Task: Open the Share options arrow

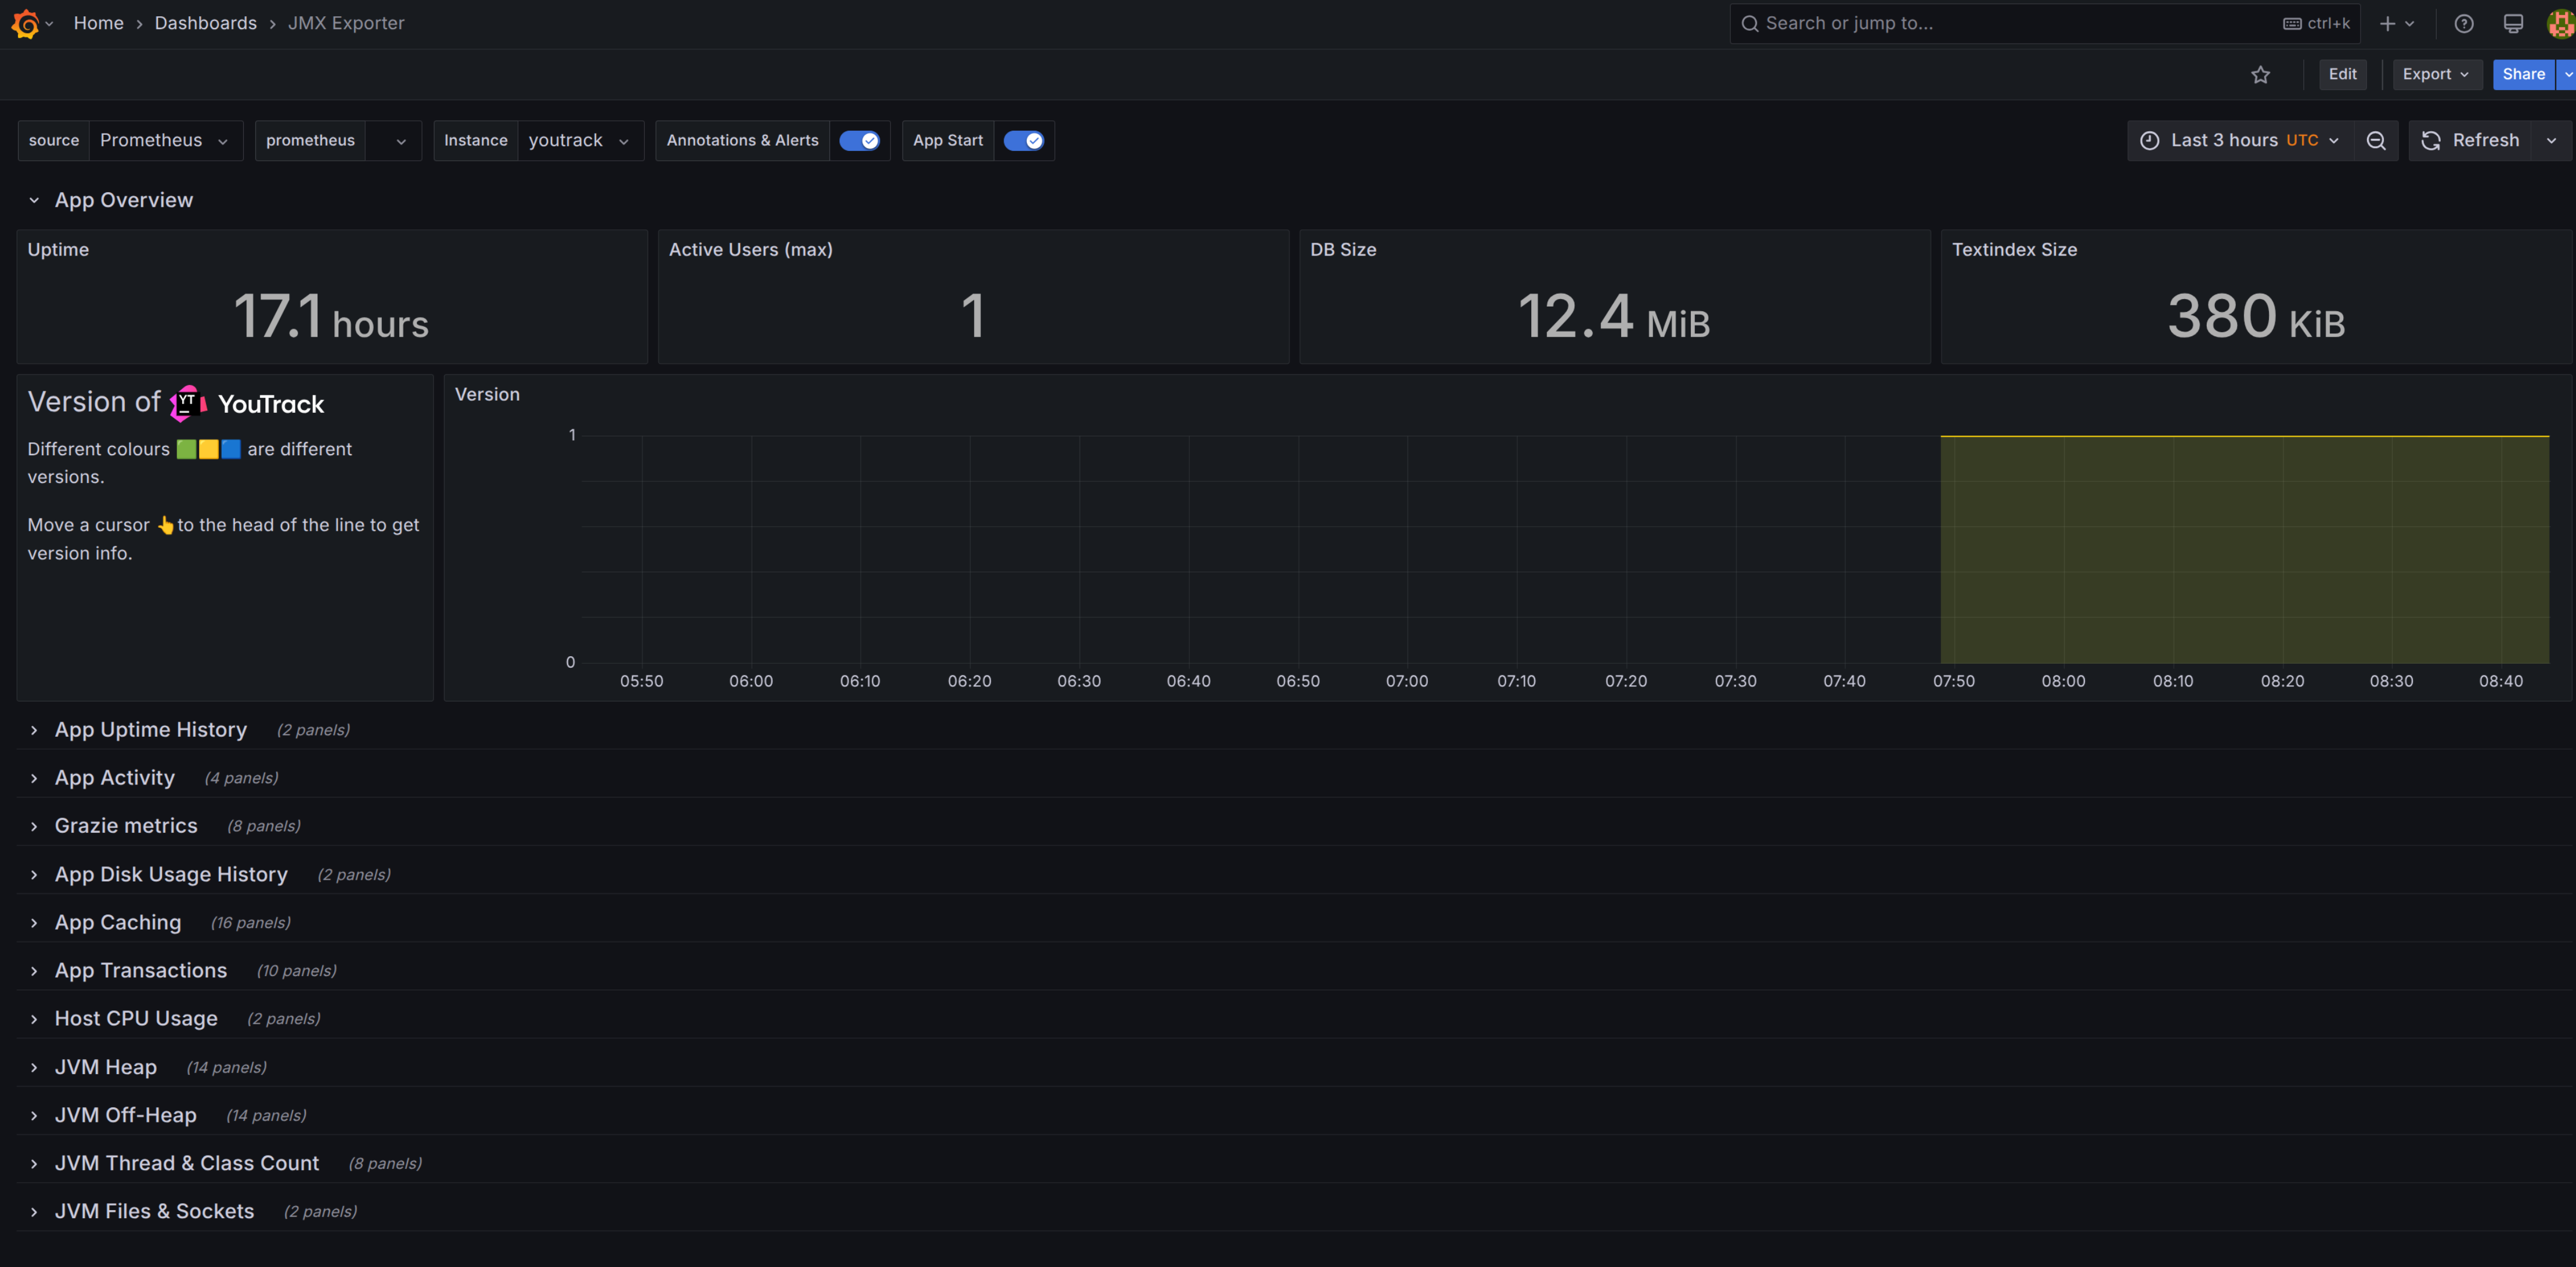Action: point(2567,74)
